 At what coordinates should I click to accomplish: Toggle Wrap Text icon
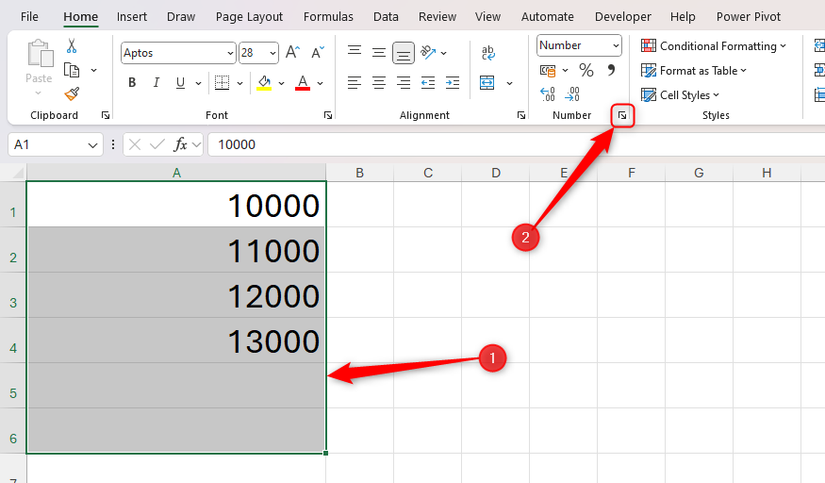click(x=488, y=53)
